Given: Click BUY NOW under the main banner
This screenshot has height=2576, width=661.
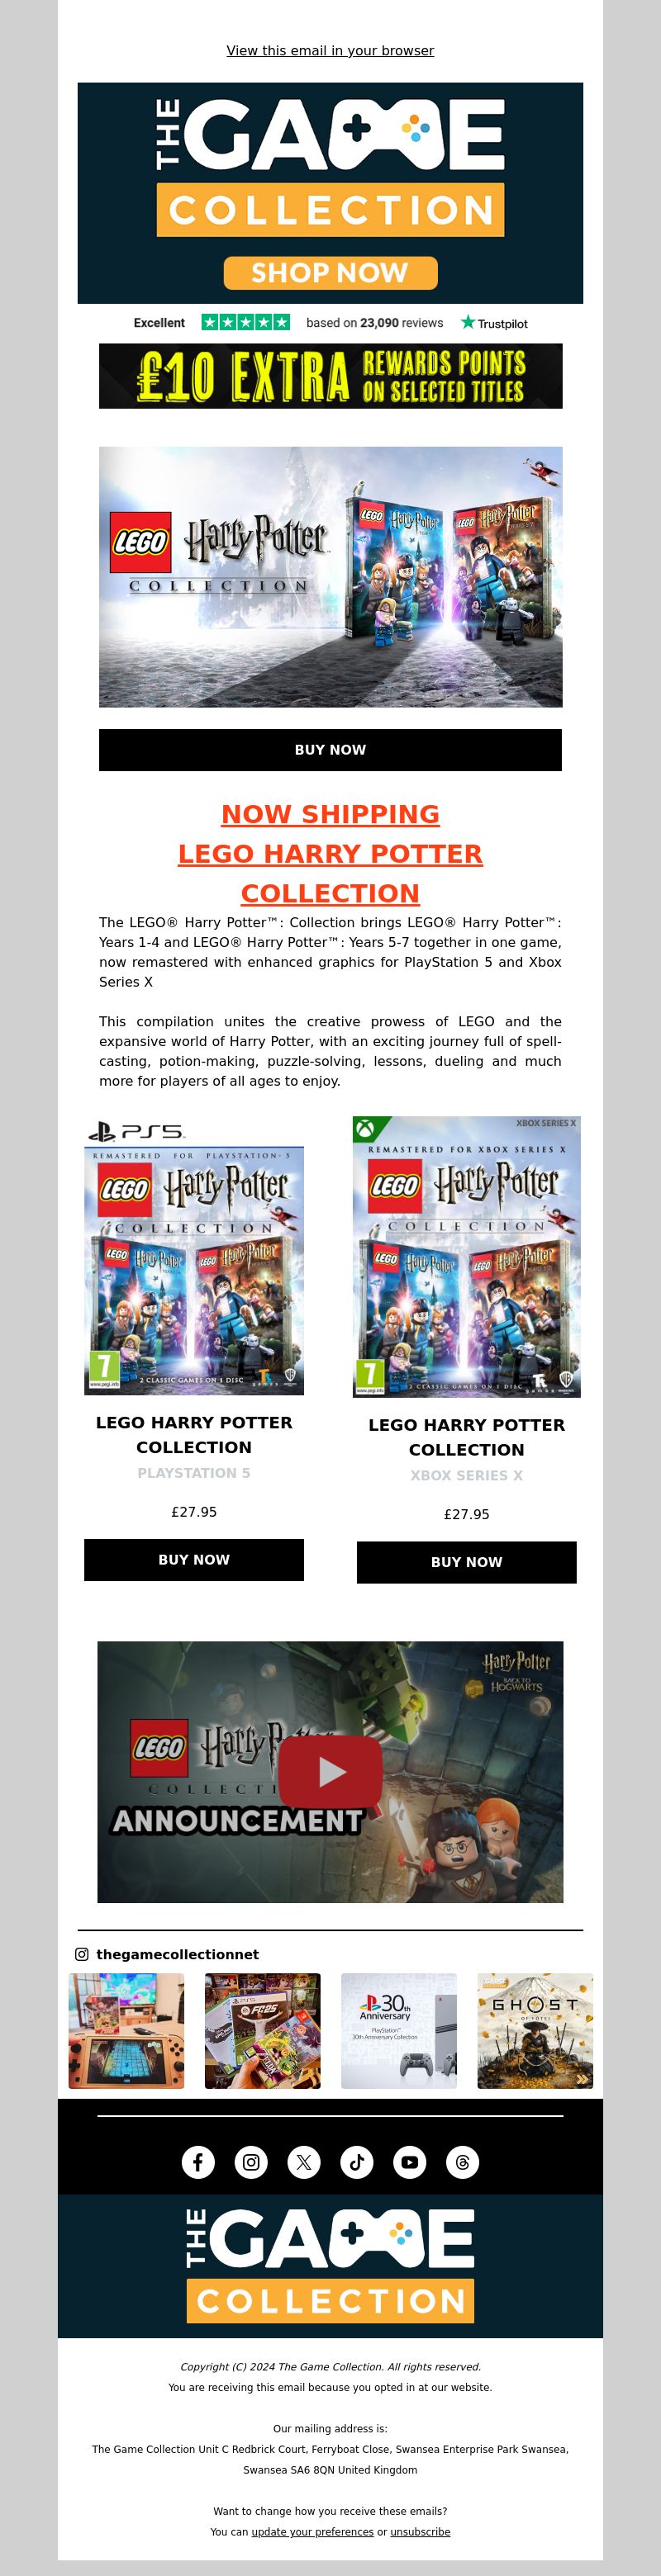Looking at the screenshot, I should tap(330, 749).
